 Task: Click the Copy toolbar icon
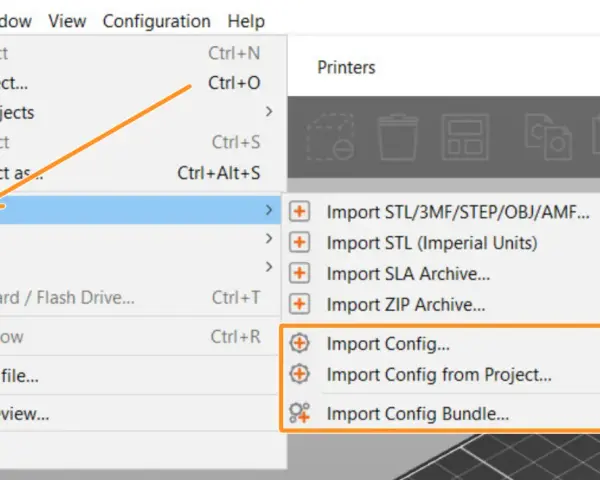pos(548,137)
